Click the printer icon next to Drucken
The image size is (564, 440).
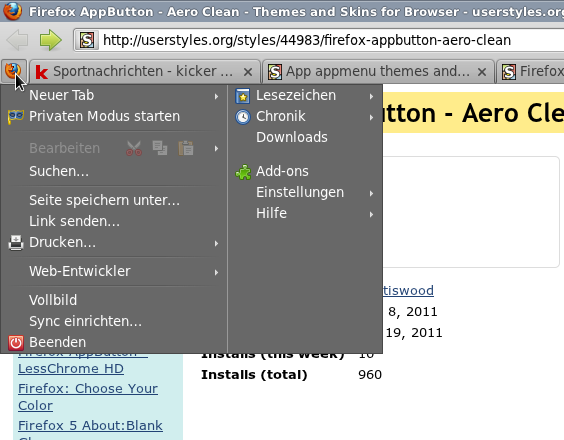(16, 242)
